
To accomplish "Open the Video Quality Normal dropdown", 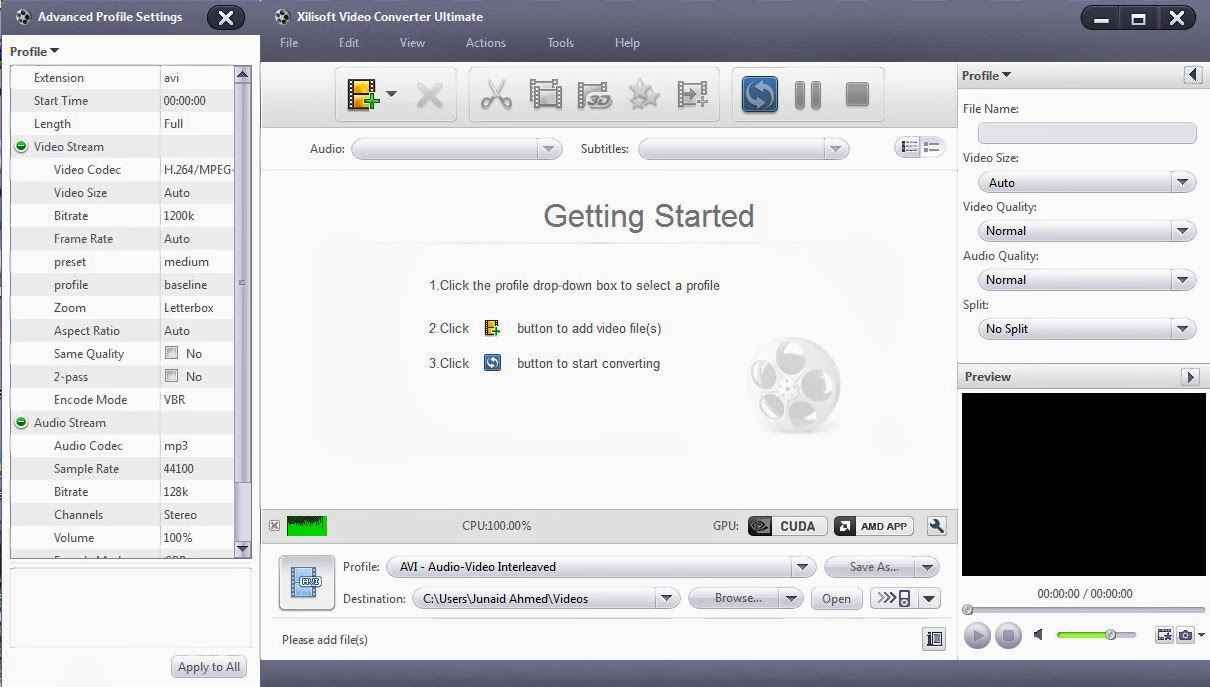I will click(1183, 231).
